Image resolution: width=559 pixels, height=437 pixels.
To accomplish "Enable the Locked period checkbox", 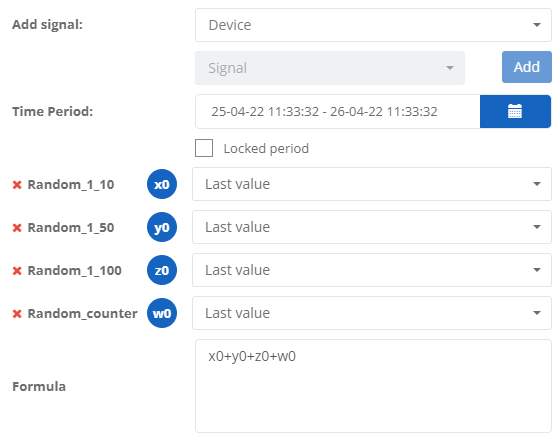I will [x=204, y=148].
